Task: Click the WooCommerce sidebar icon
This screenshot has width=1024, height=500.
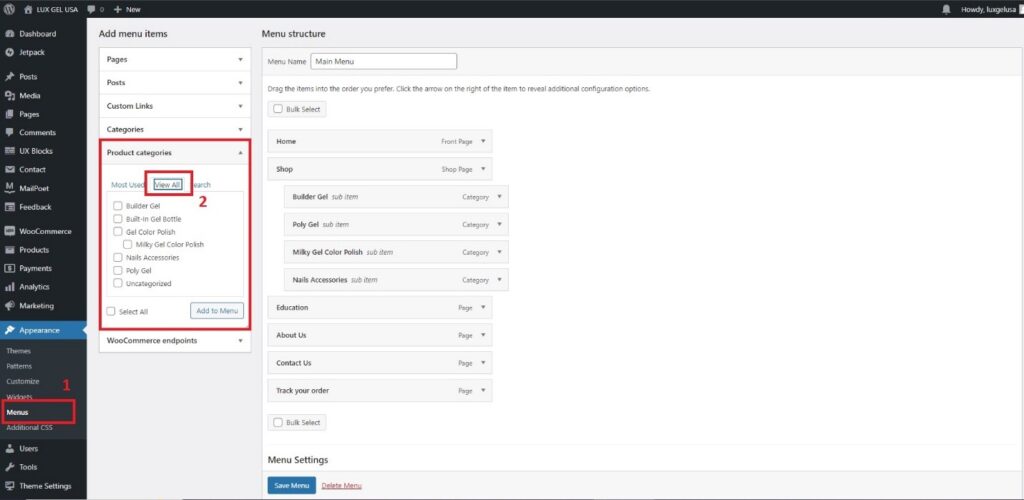Action: pyautogui.click(x=9, y=231)
